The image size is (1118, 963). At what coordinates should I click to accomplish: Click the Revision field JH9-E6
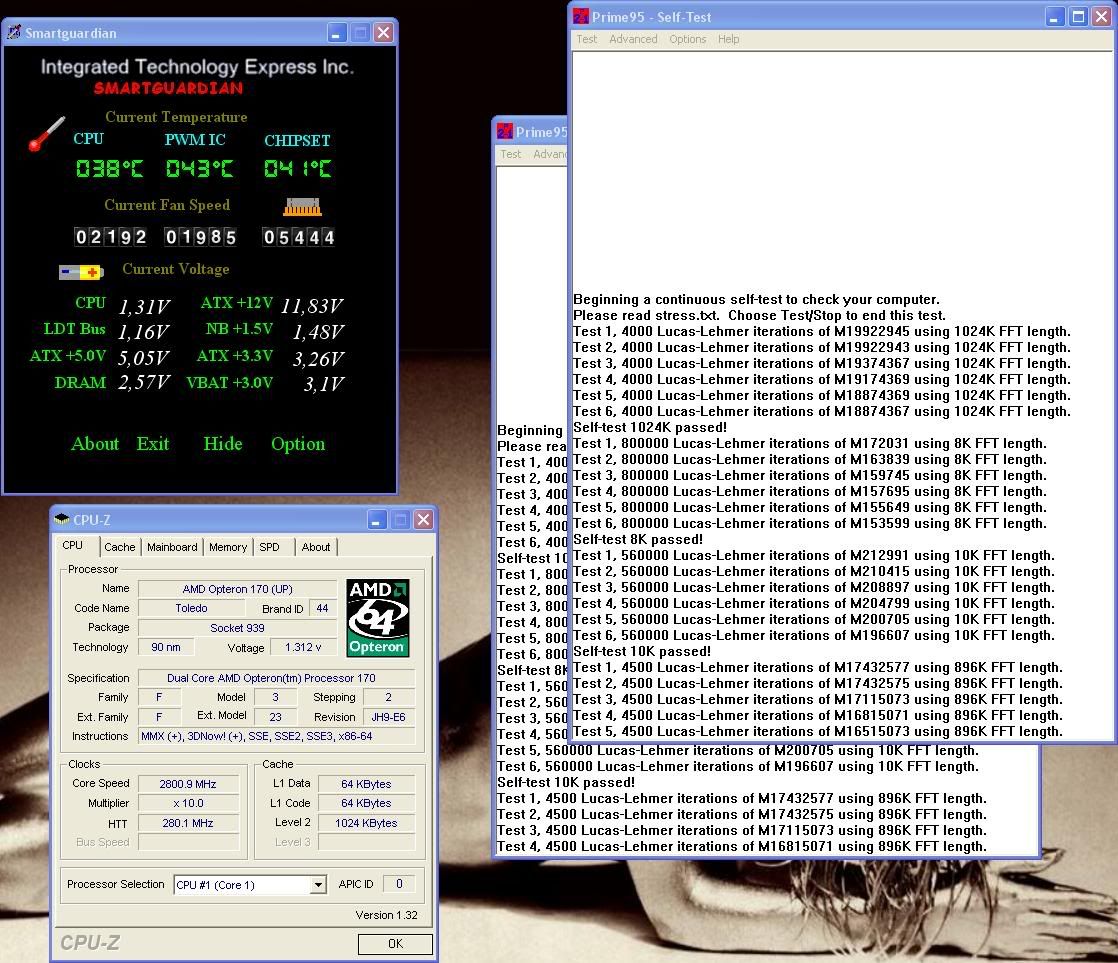click(389, 717)
